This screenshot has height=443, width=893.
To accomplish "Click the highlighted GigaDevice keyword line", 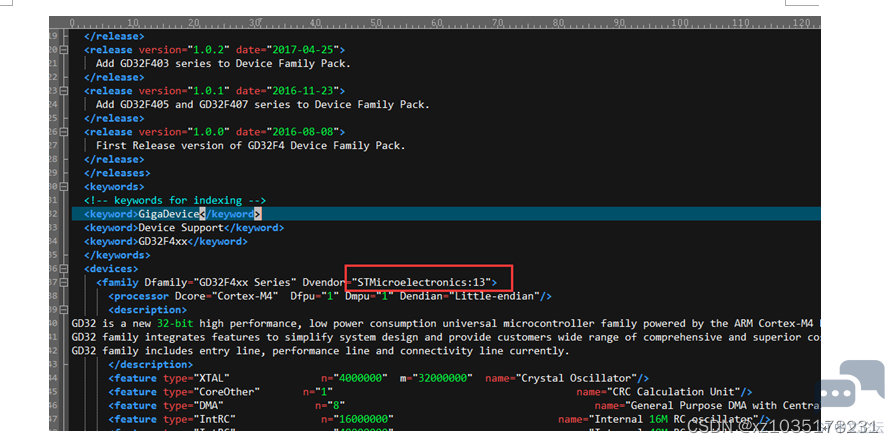I will tap(446, 214).
